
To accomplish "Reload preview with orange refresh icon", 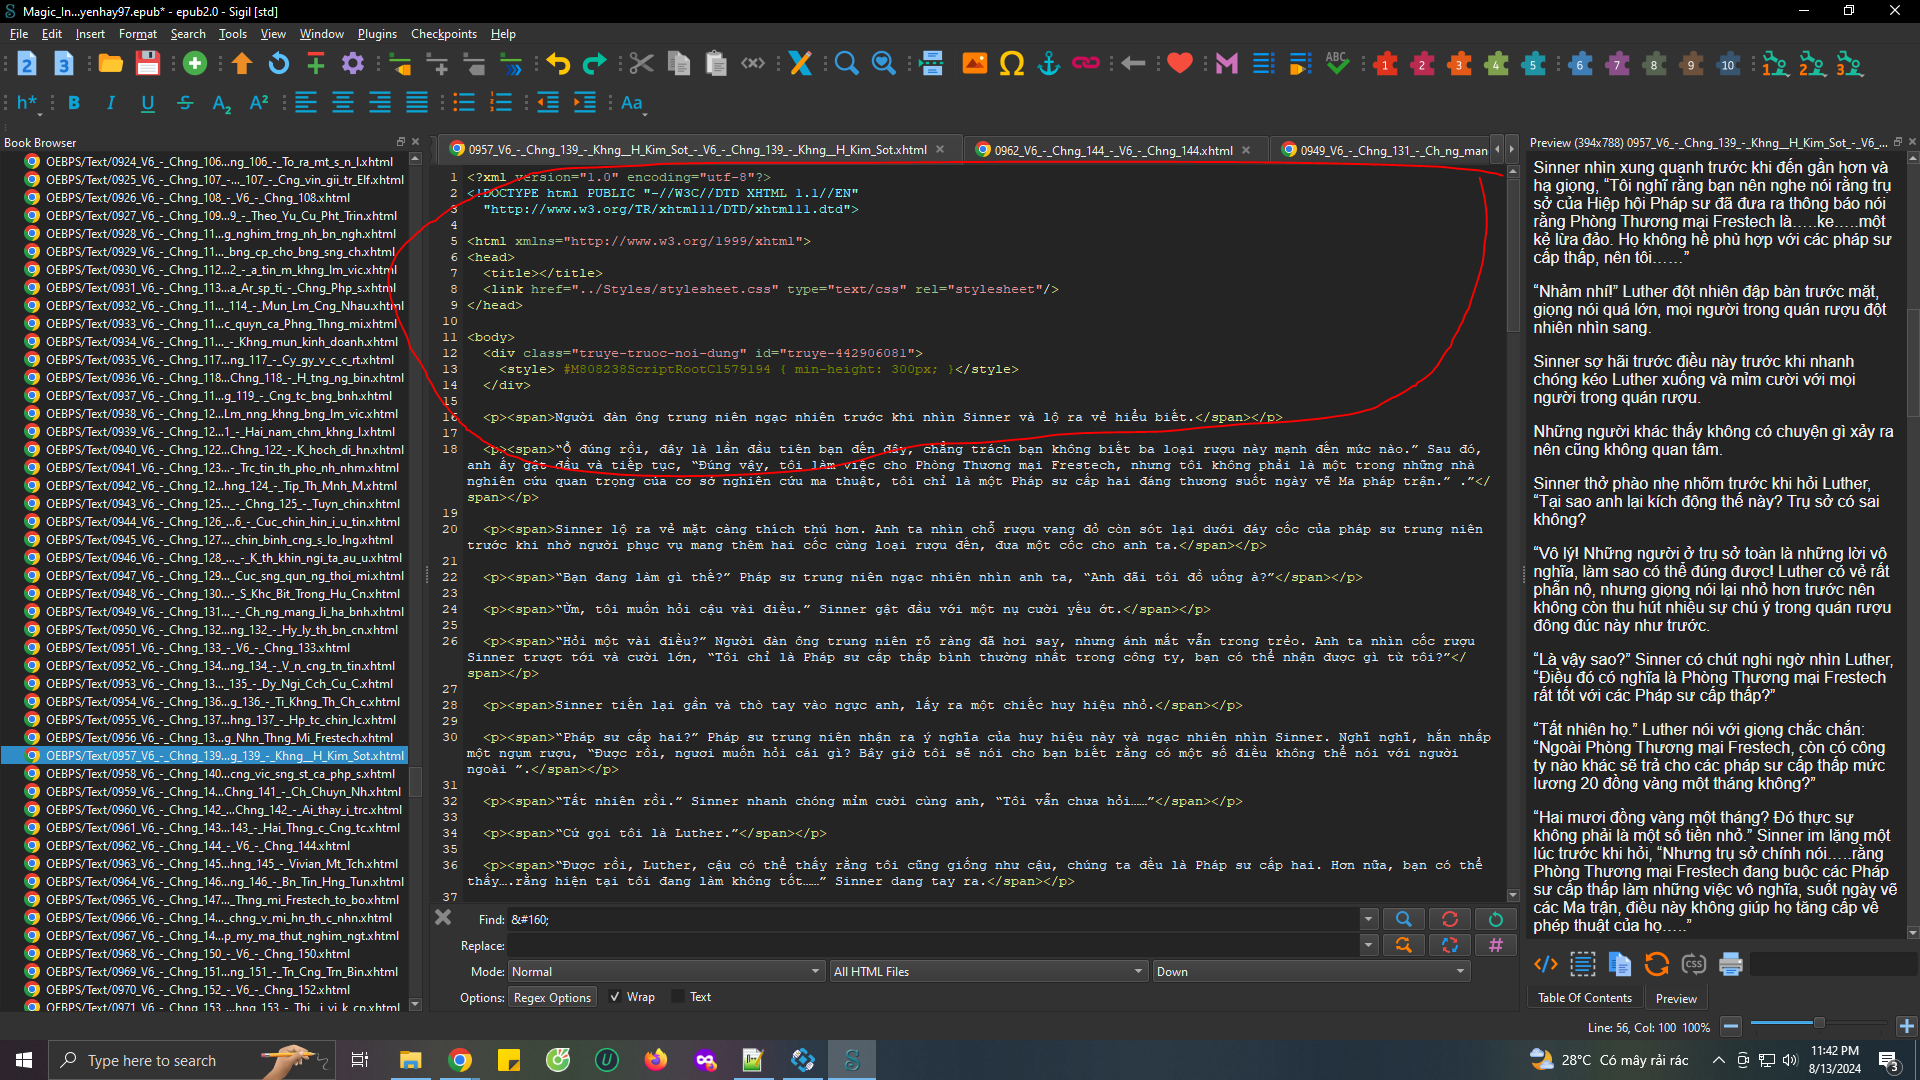I will (x=1657, y=964).
